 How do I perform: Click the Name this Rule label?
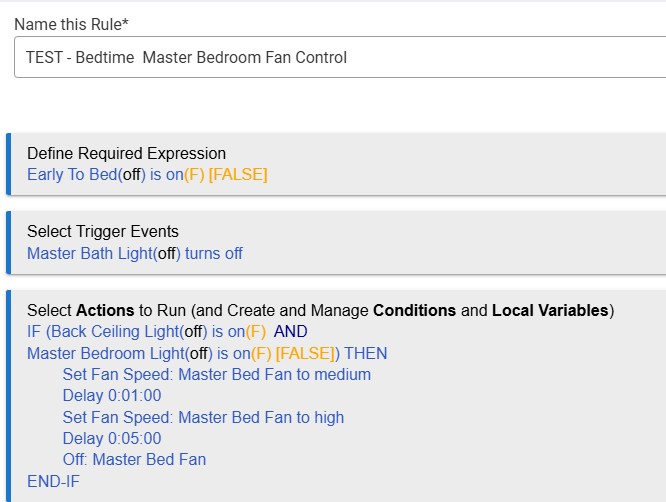click(x=71, y=24)
